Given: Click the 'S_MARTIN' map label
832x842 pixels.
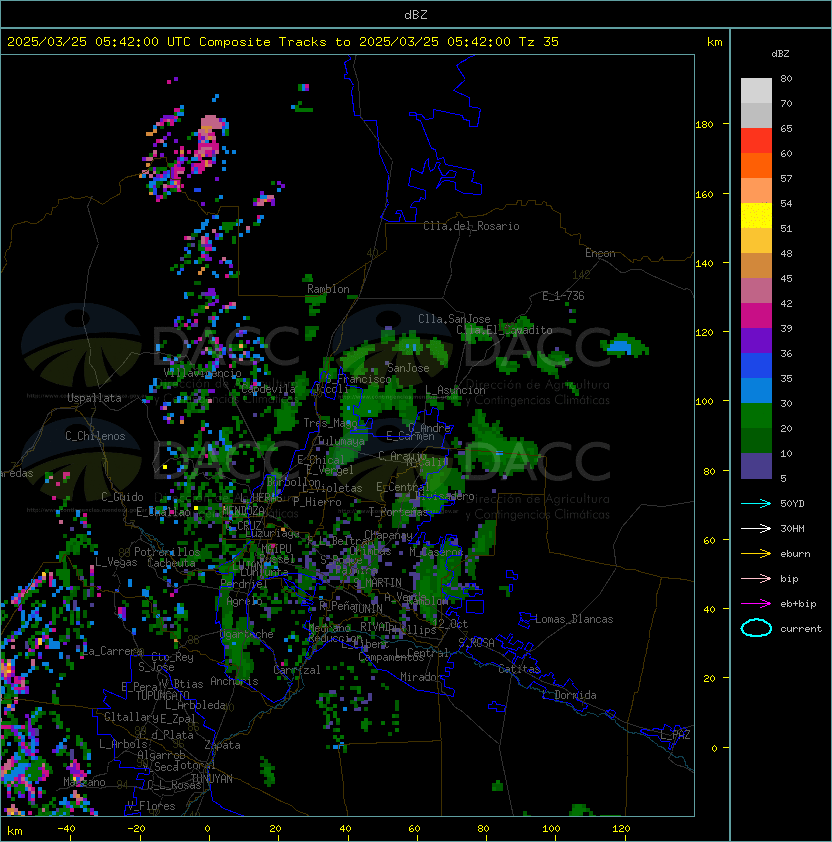Looking at the screenshot, I should tap(378, 583).
